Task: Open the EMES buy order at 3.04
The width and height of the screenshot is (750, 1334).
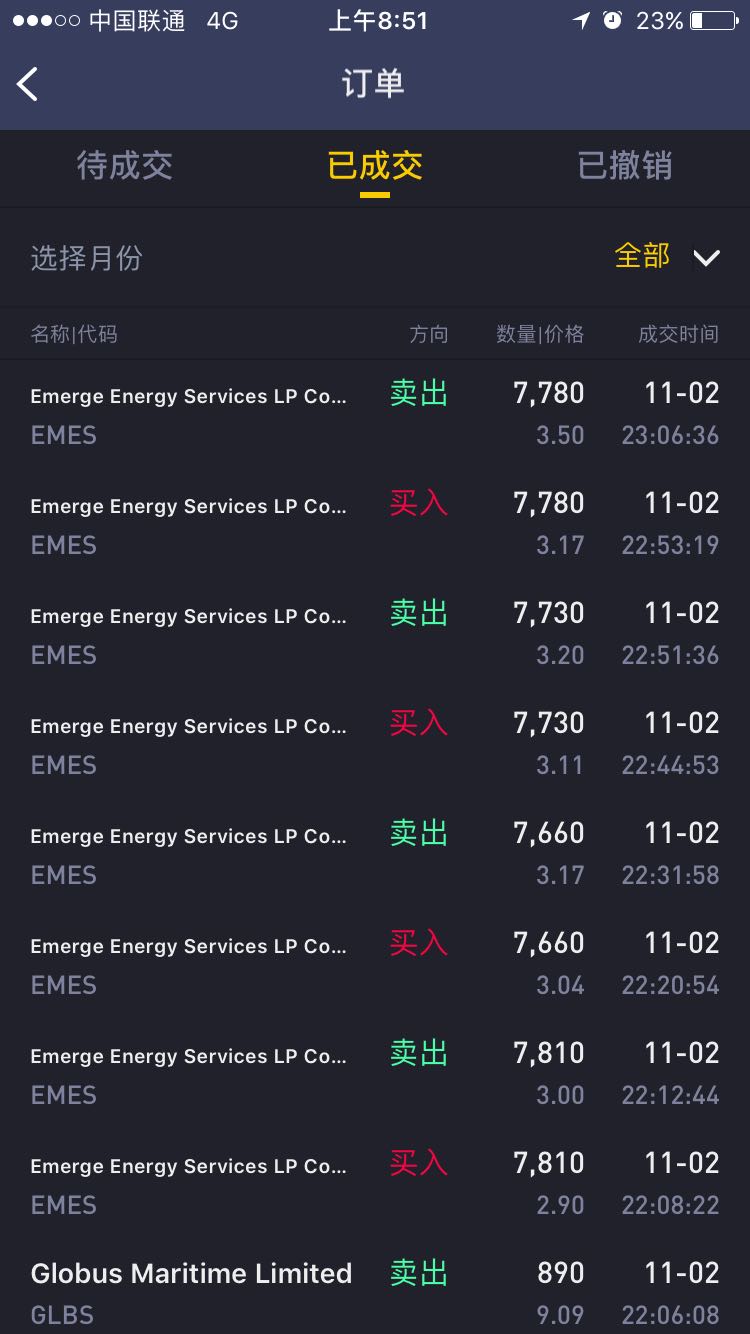Action: pos(375,964)
